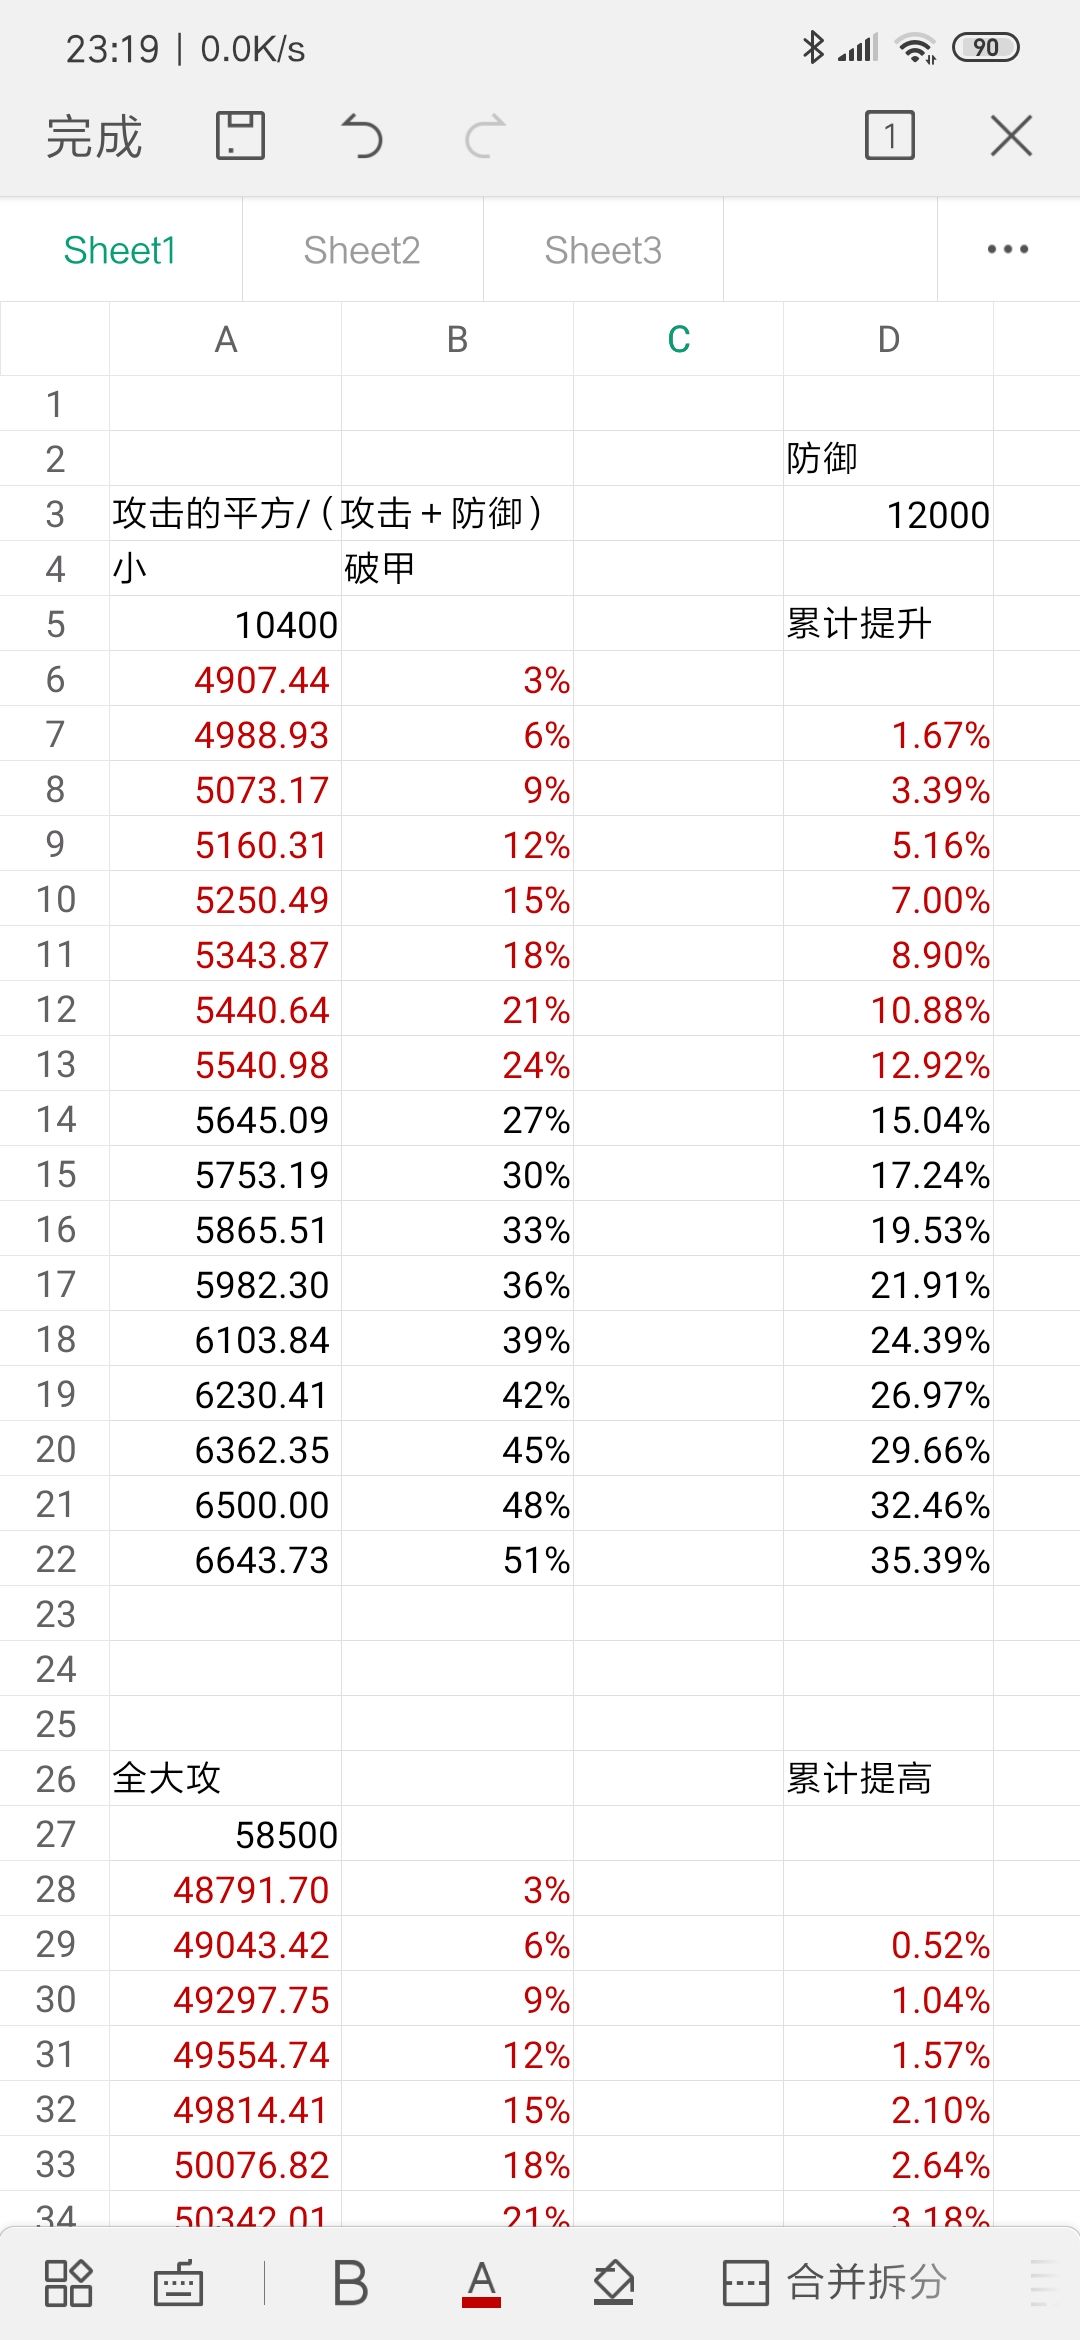Select column C header
This screenshot has width=1080, height=2340.
pos(678,340)
